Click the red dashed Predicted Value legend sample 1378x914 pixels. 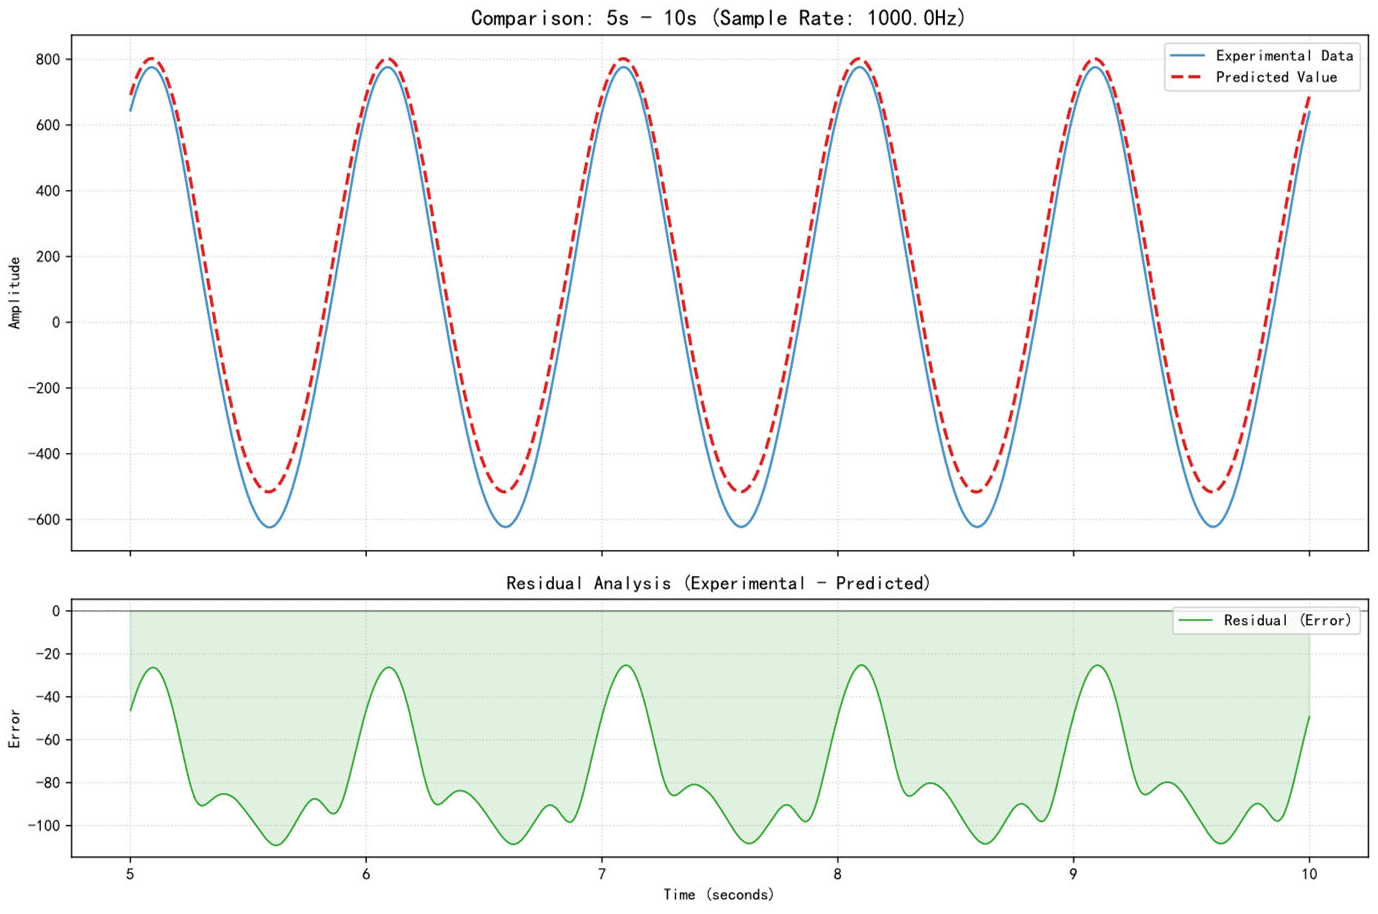1187,77
